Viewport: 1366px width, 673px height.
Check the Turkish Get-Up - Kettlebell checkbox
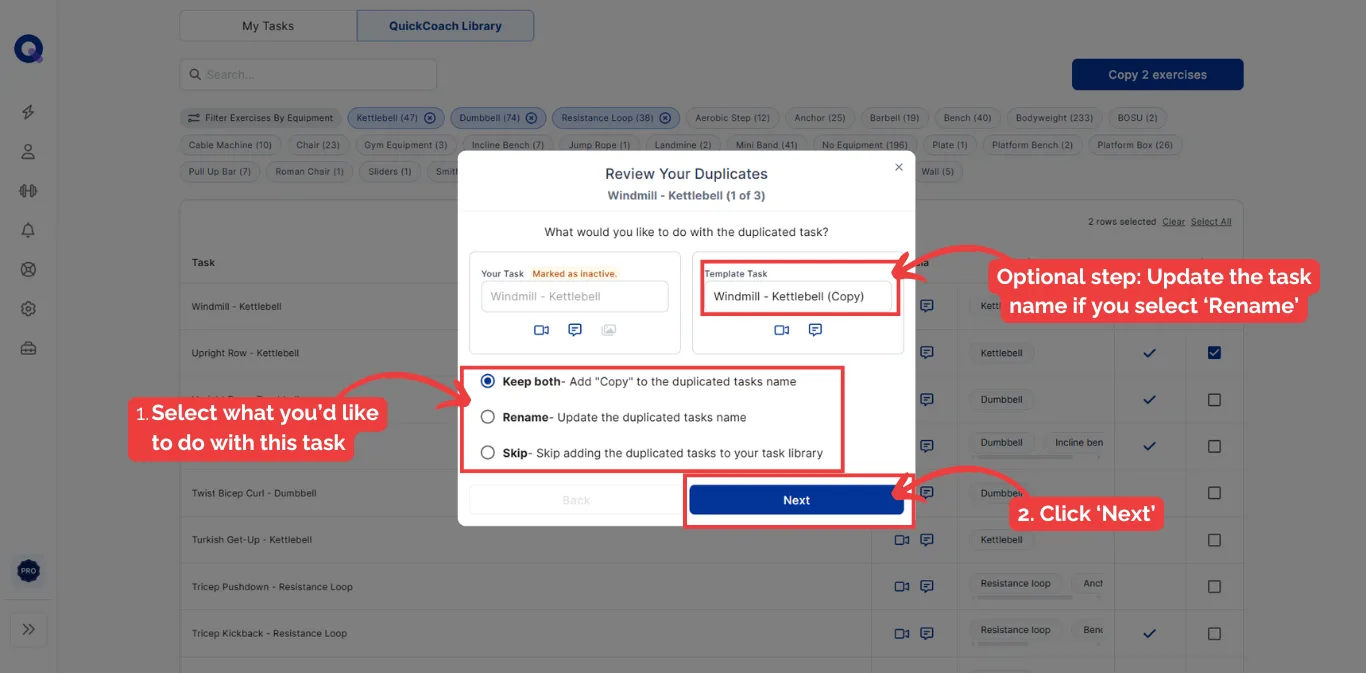tap(1214, 540)
